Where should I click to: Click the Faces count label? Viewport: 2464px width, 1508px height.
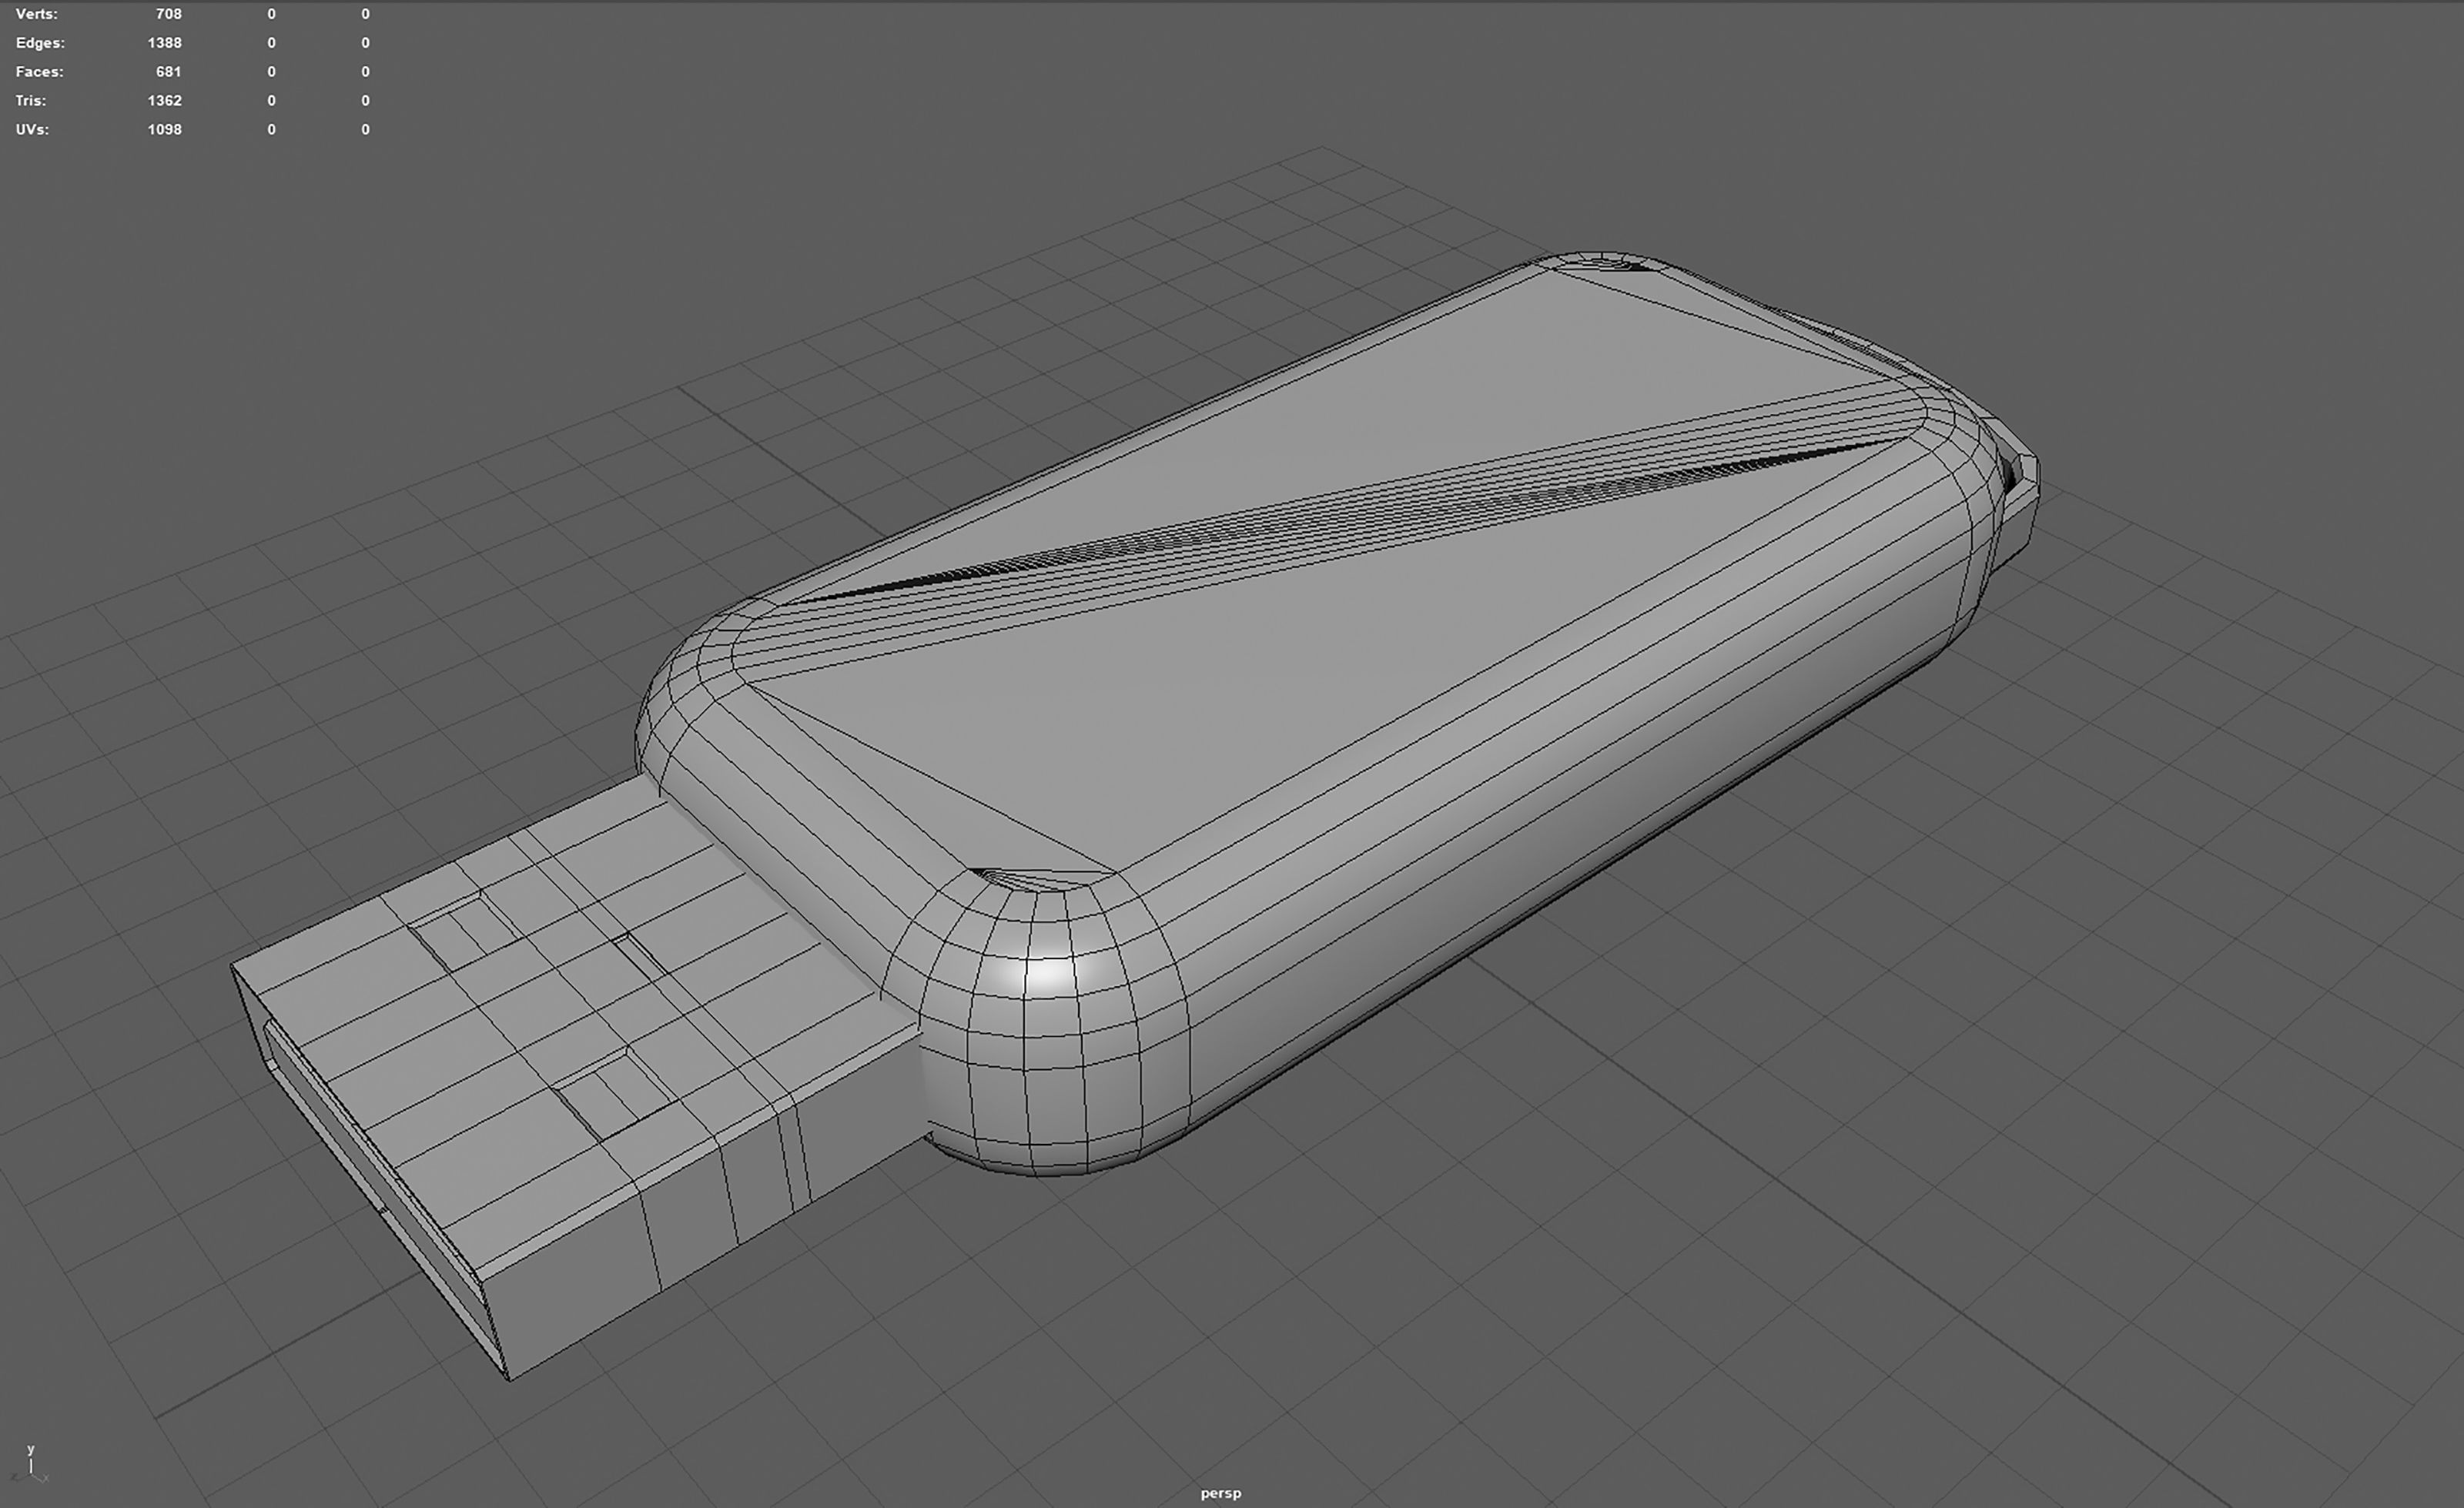click(39, 72)
